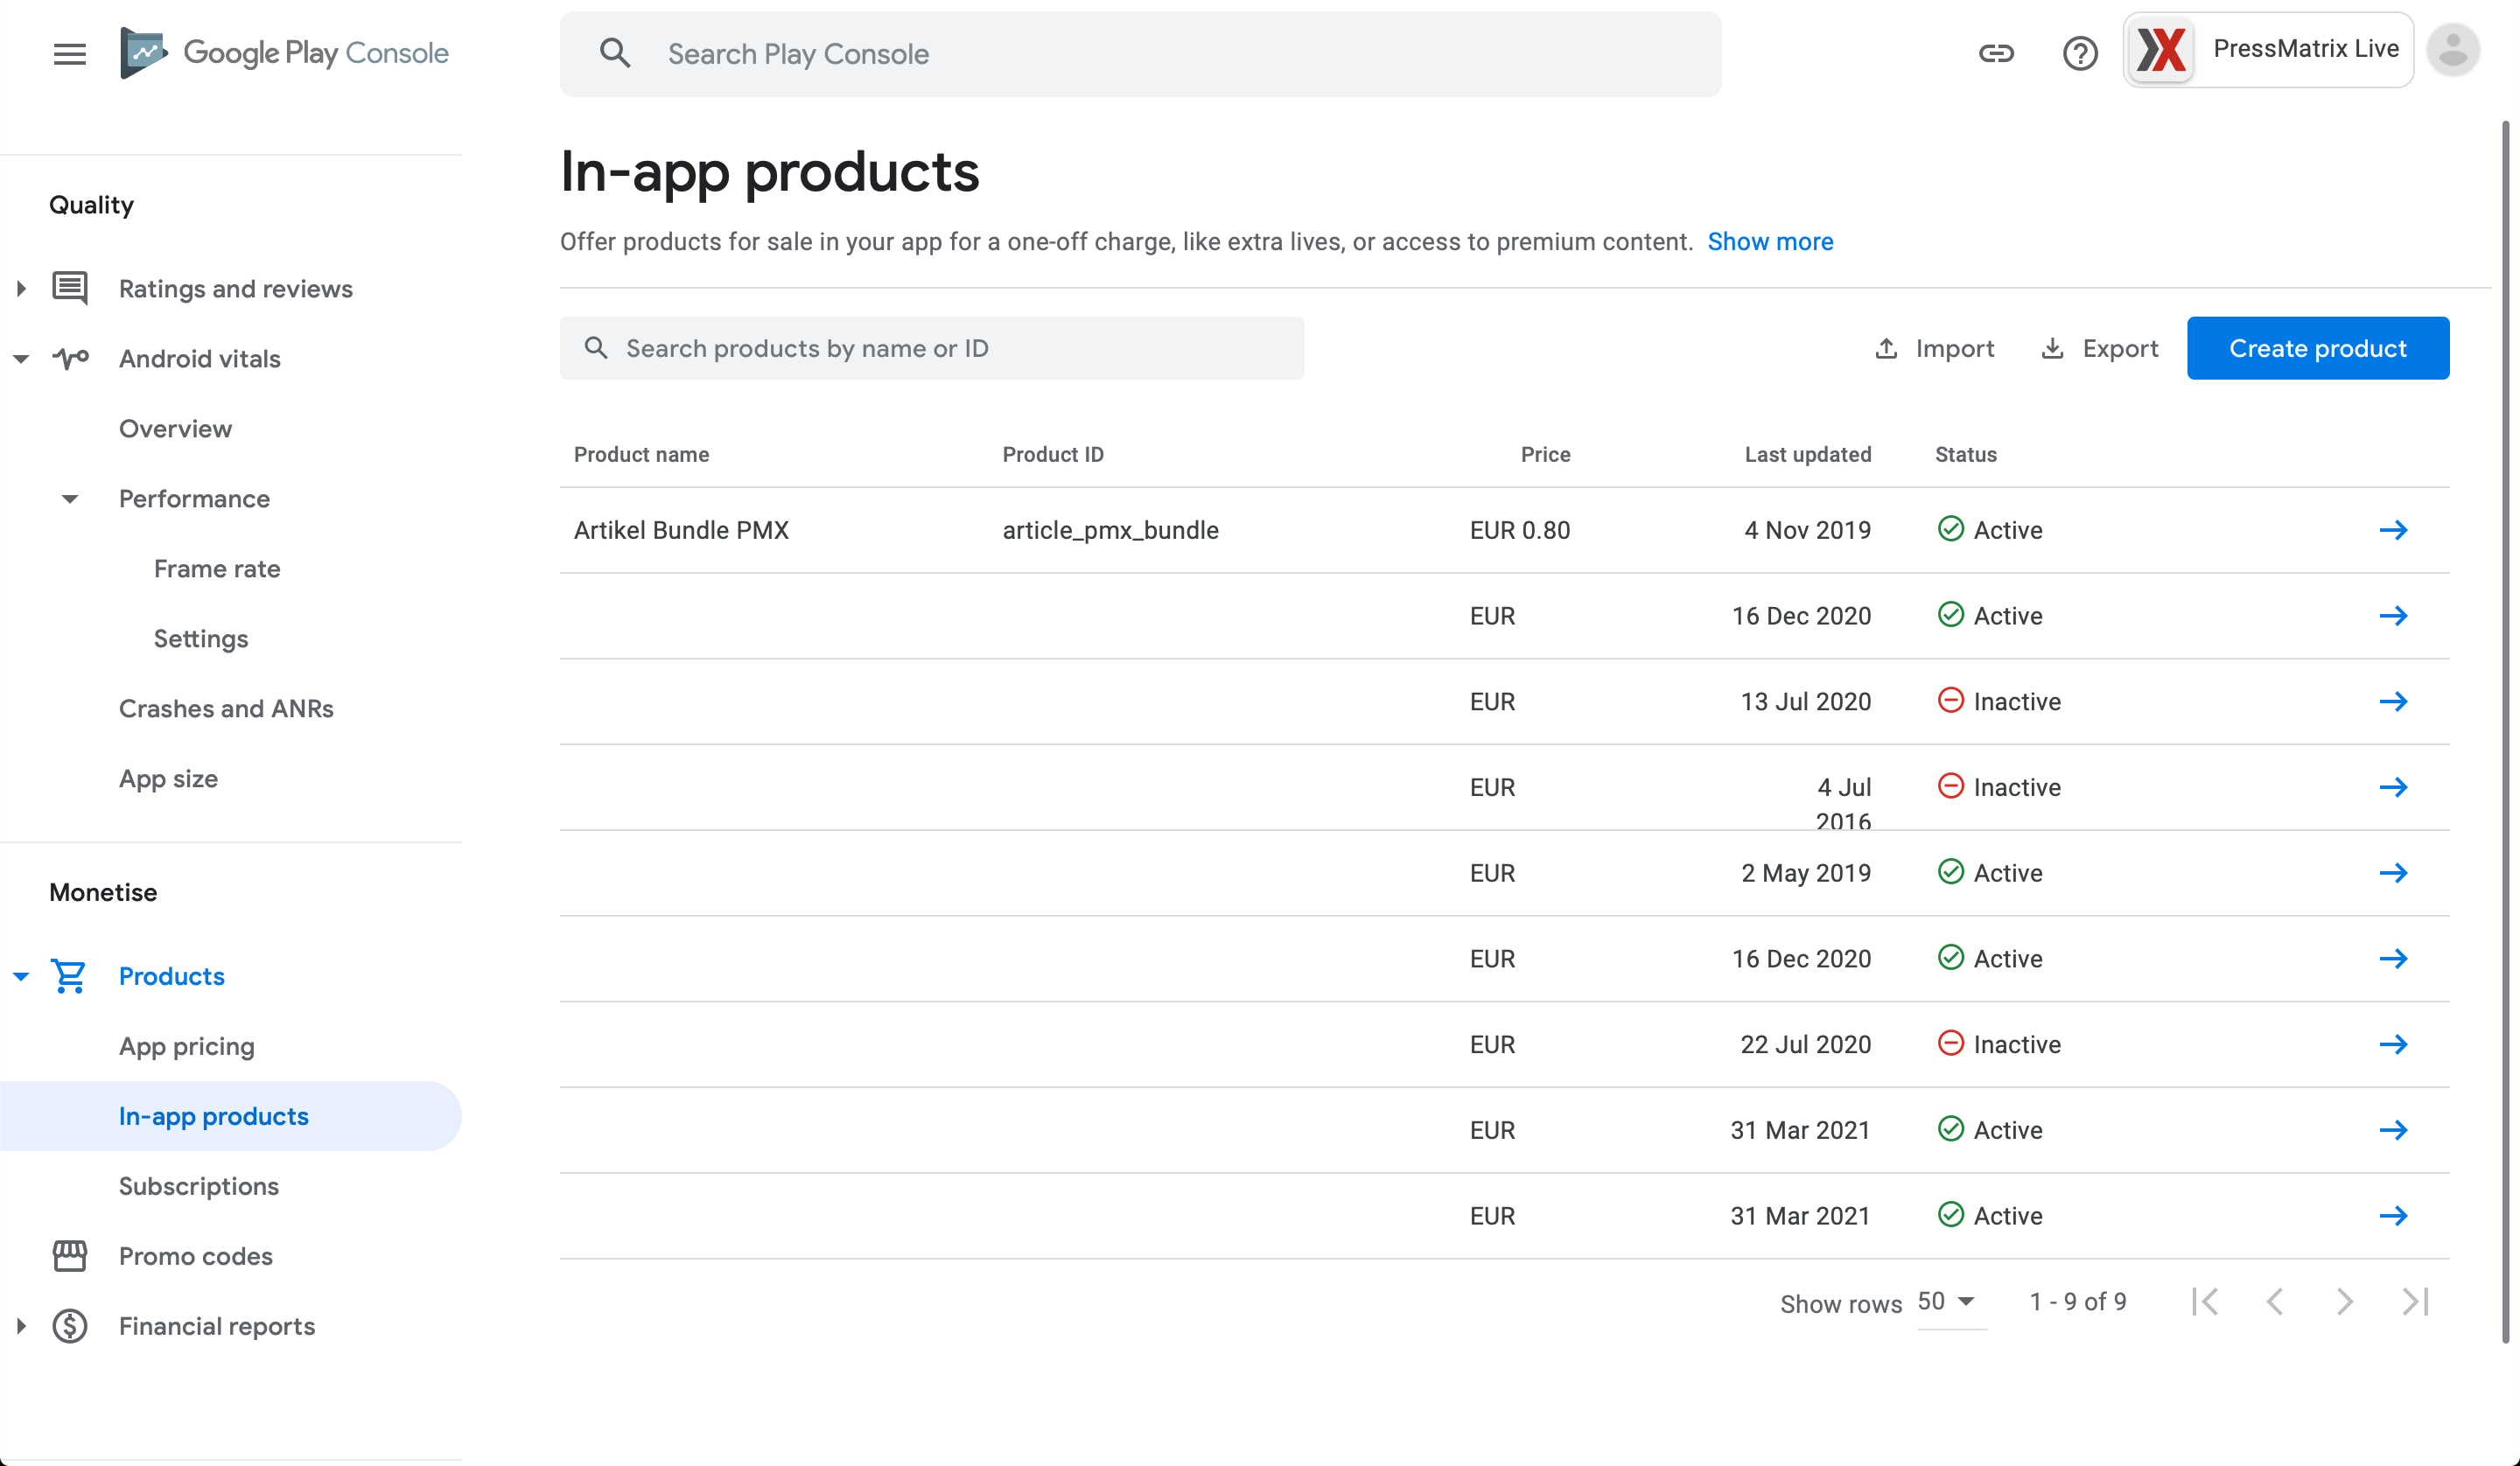Click the magnifier in product search field

tap(596, 348)
